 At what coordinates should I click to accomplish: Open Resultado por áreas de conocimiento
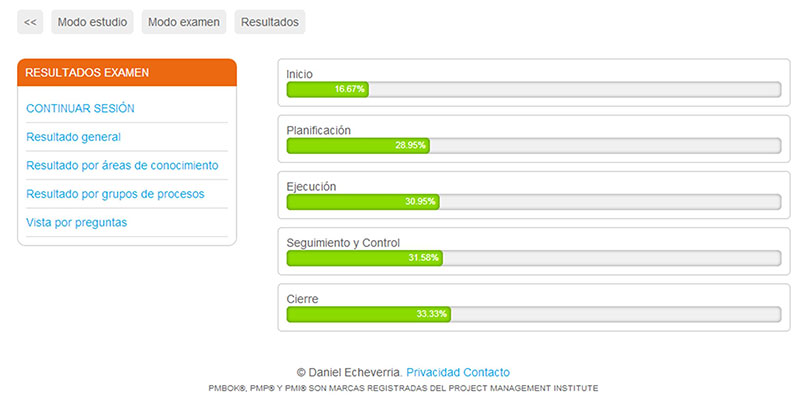tap(122, 166)
